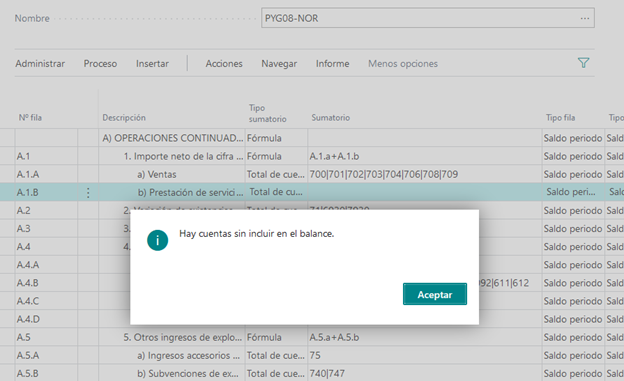Click the Tipo fila column header
Viewport: 624px width, 381px height.
point(560,118)
